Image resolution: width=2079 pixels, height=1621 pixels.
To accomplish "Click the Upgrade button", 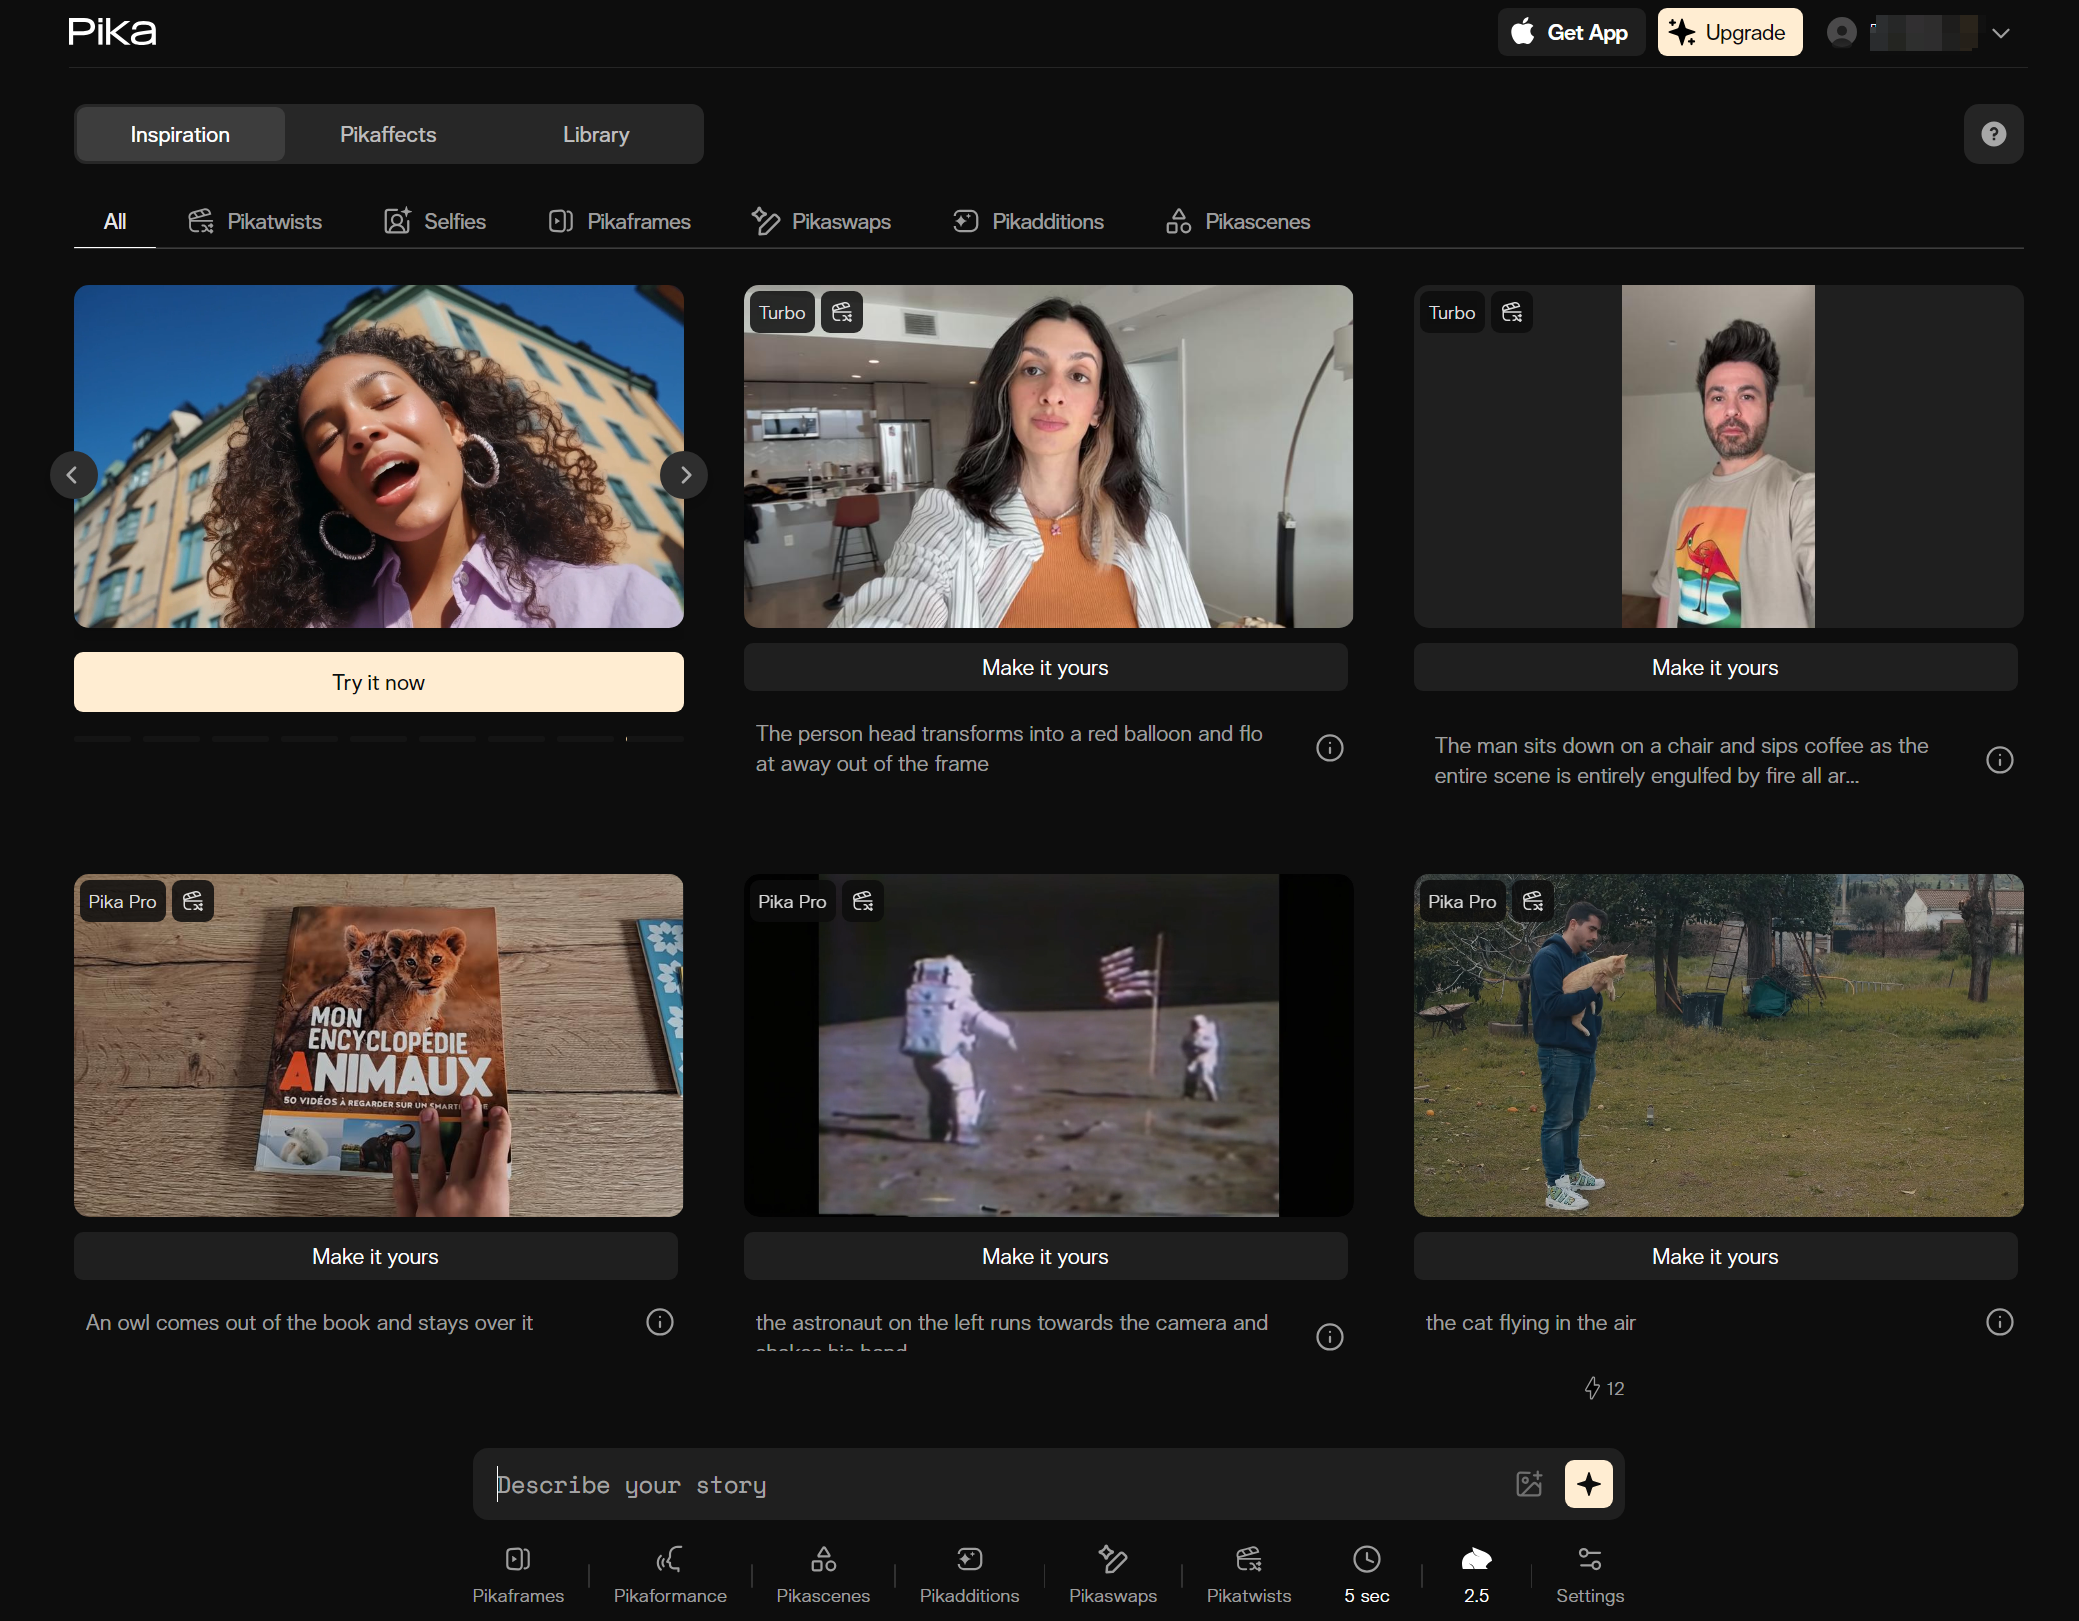I will (x=1729, y=32).
